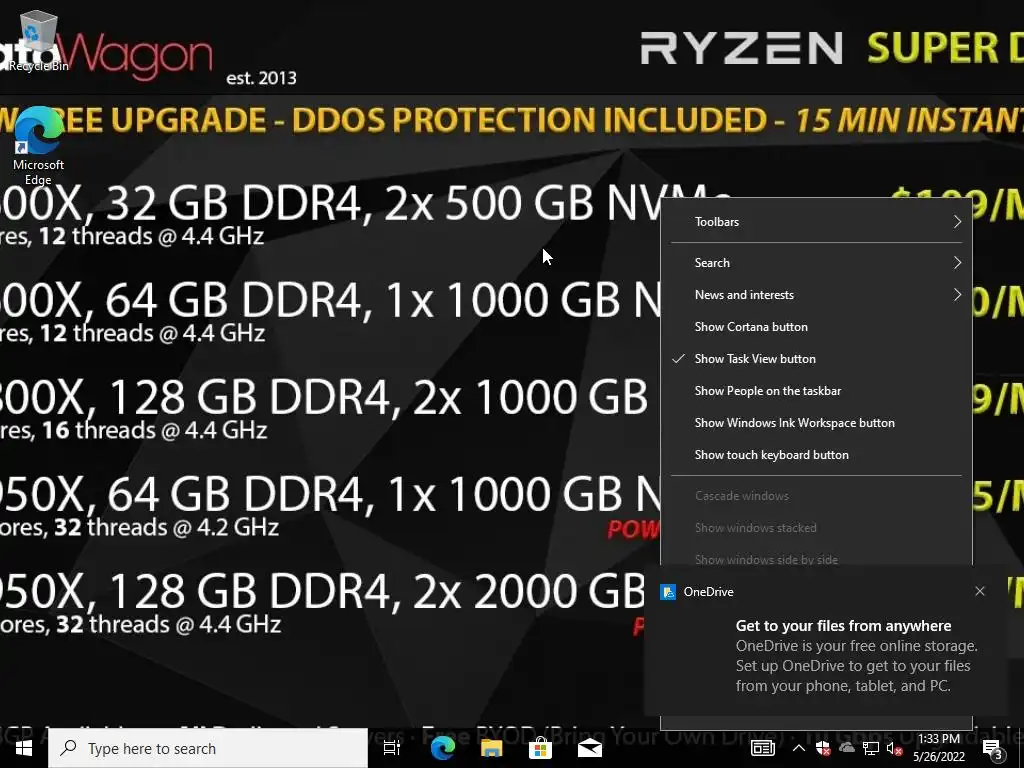Open the Windows Security tray icon
Image resolution: width=1024 pixels, height=768 pixels.
tap(823, 748)
